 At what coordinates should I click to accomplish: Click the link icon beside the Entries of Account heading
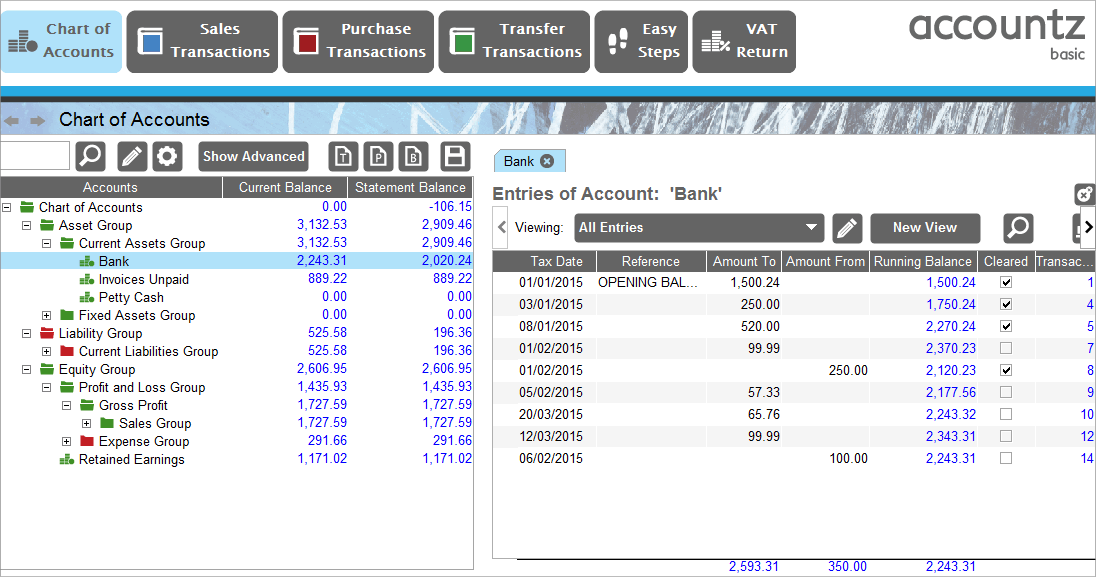click(1084, 194)
